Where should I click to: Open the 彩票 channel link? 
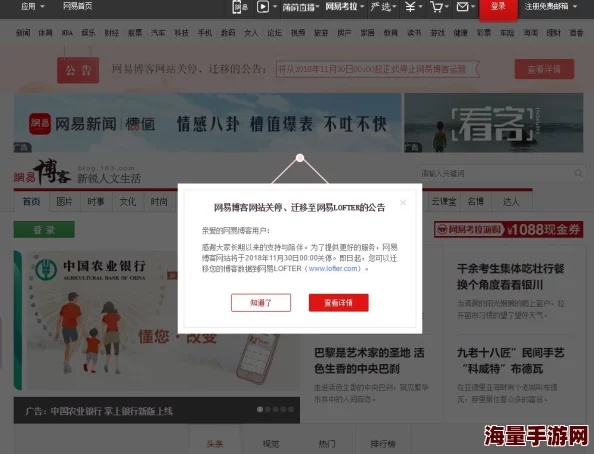(484, 33)
